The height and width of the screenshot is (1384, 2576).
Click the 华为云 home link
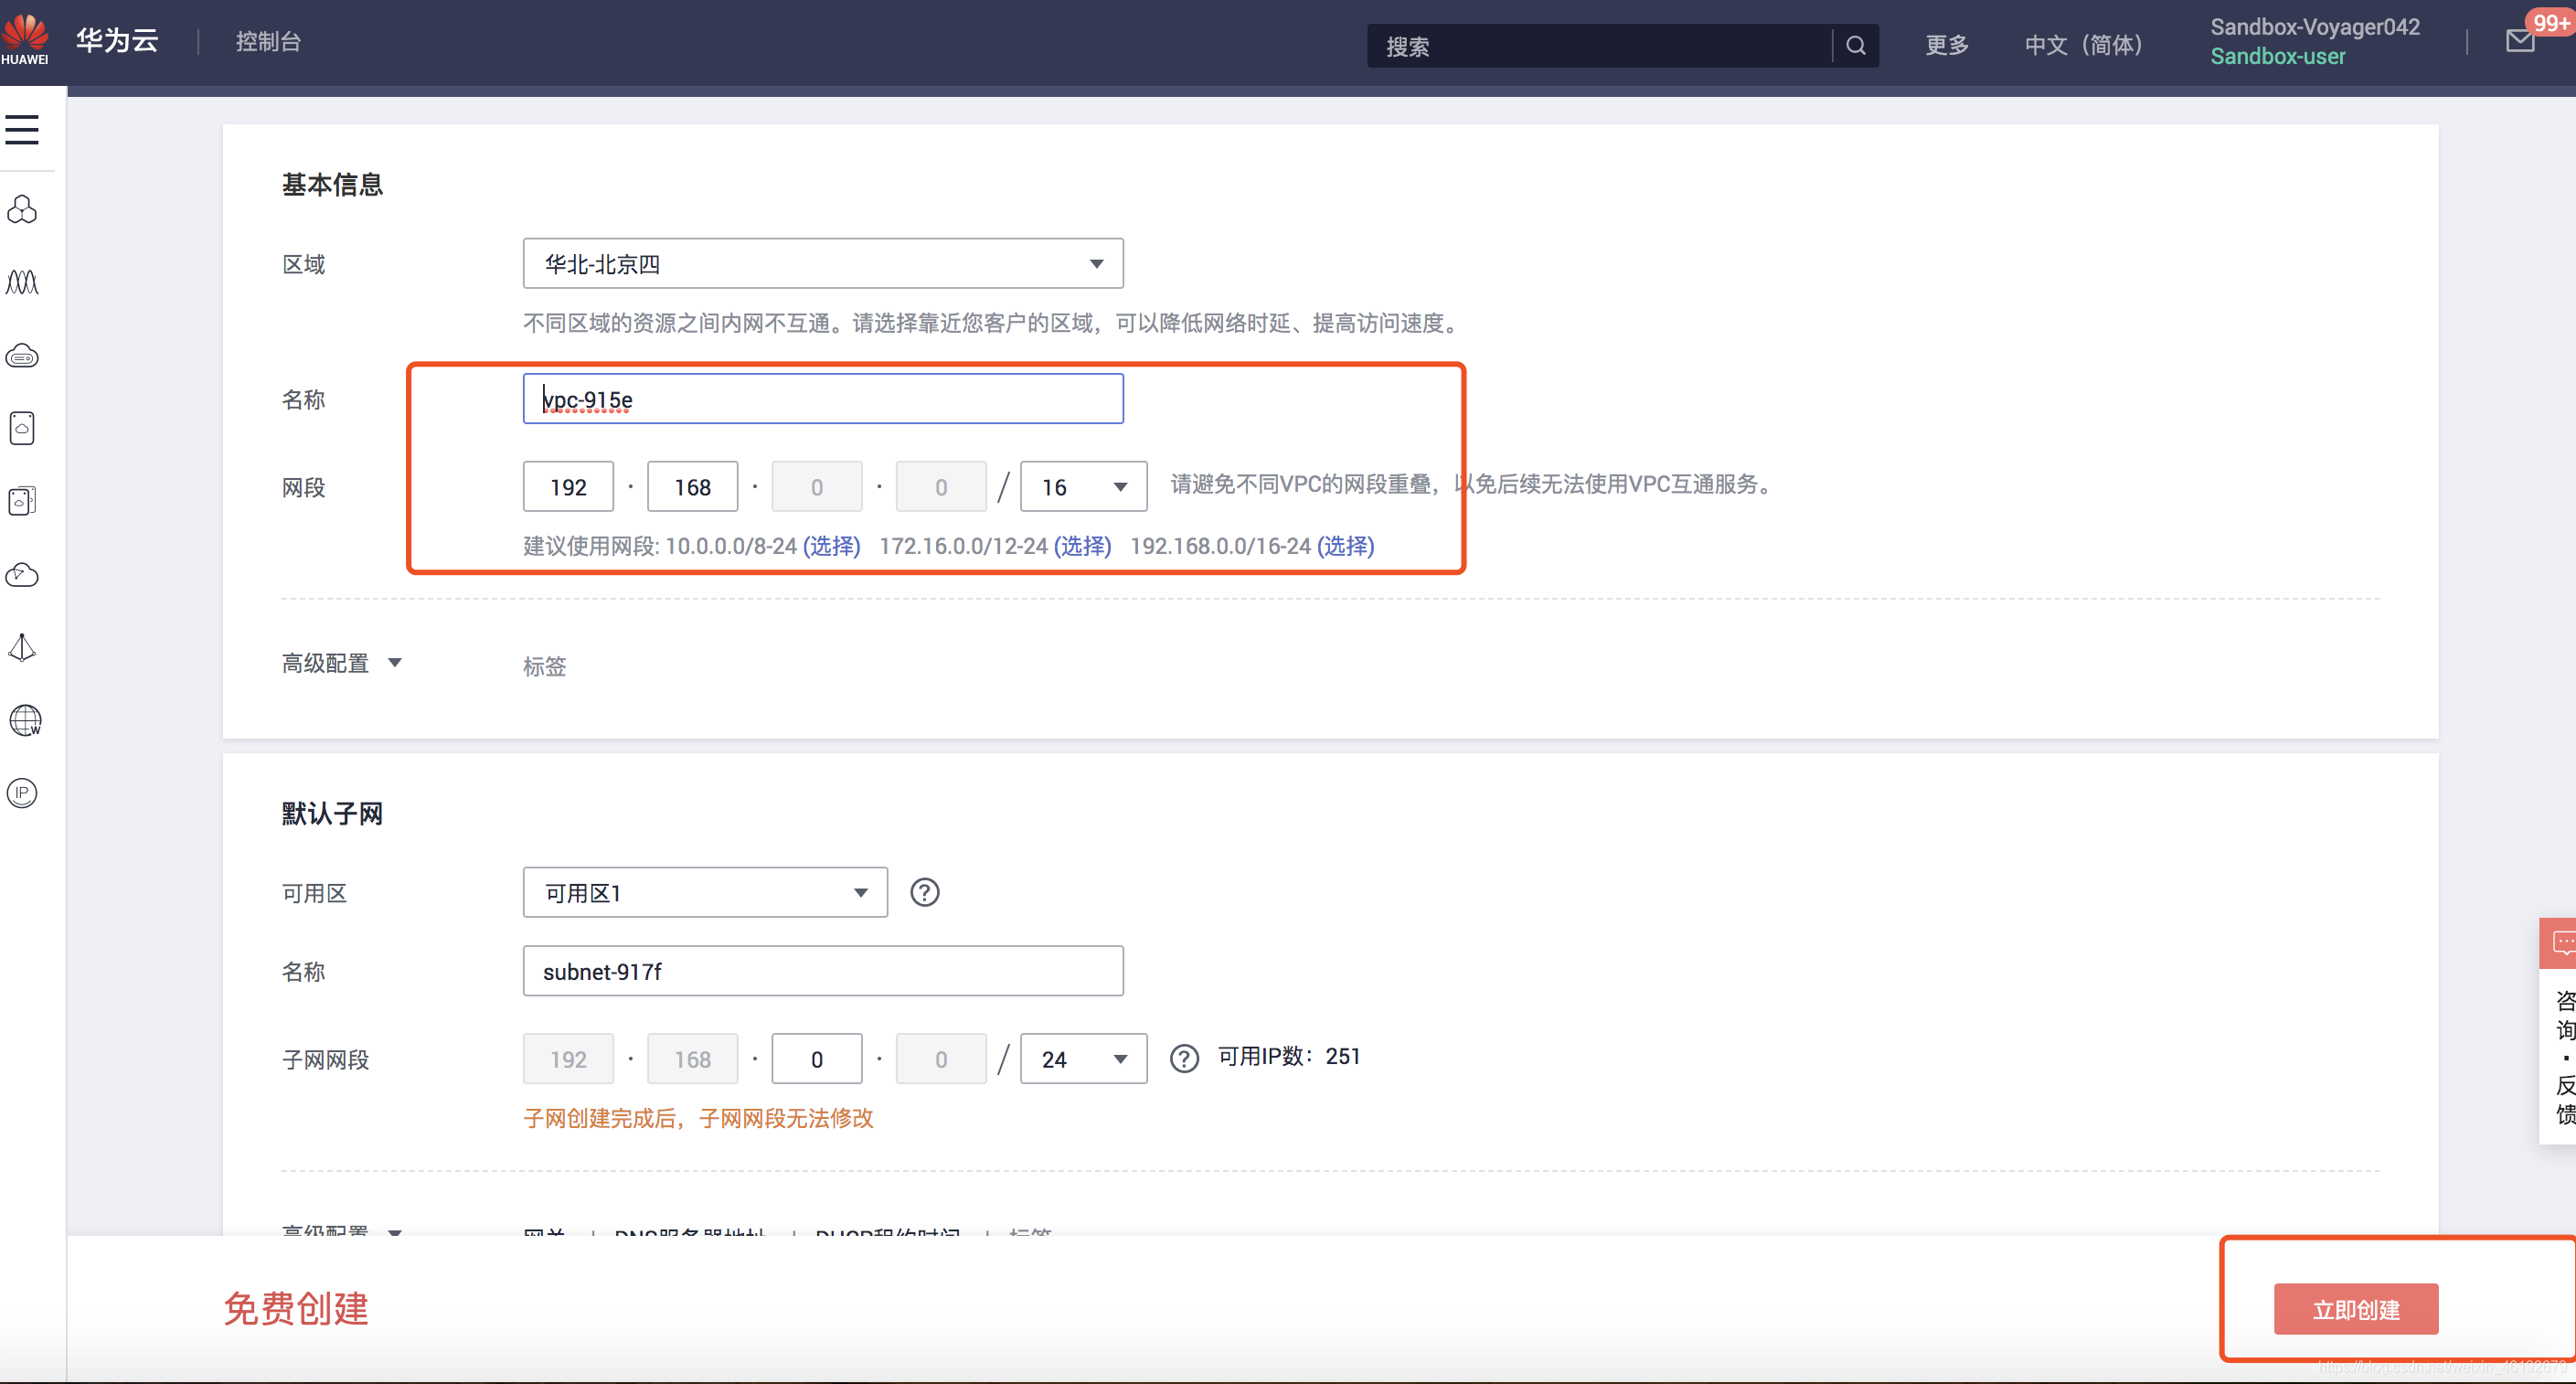pyautogui.click(x=117, y=40)
